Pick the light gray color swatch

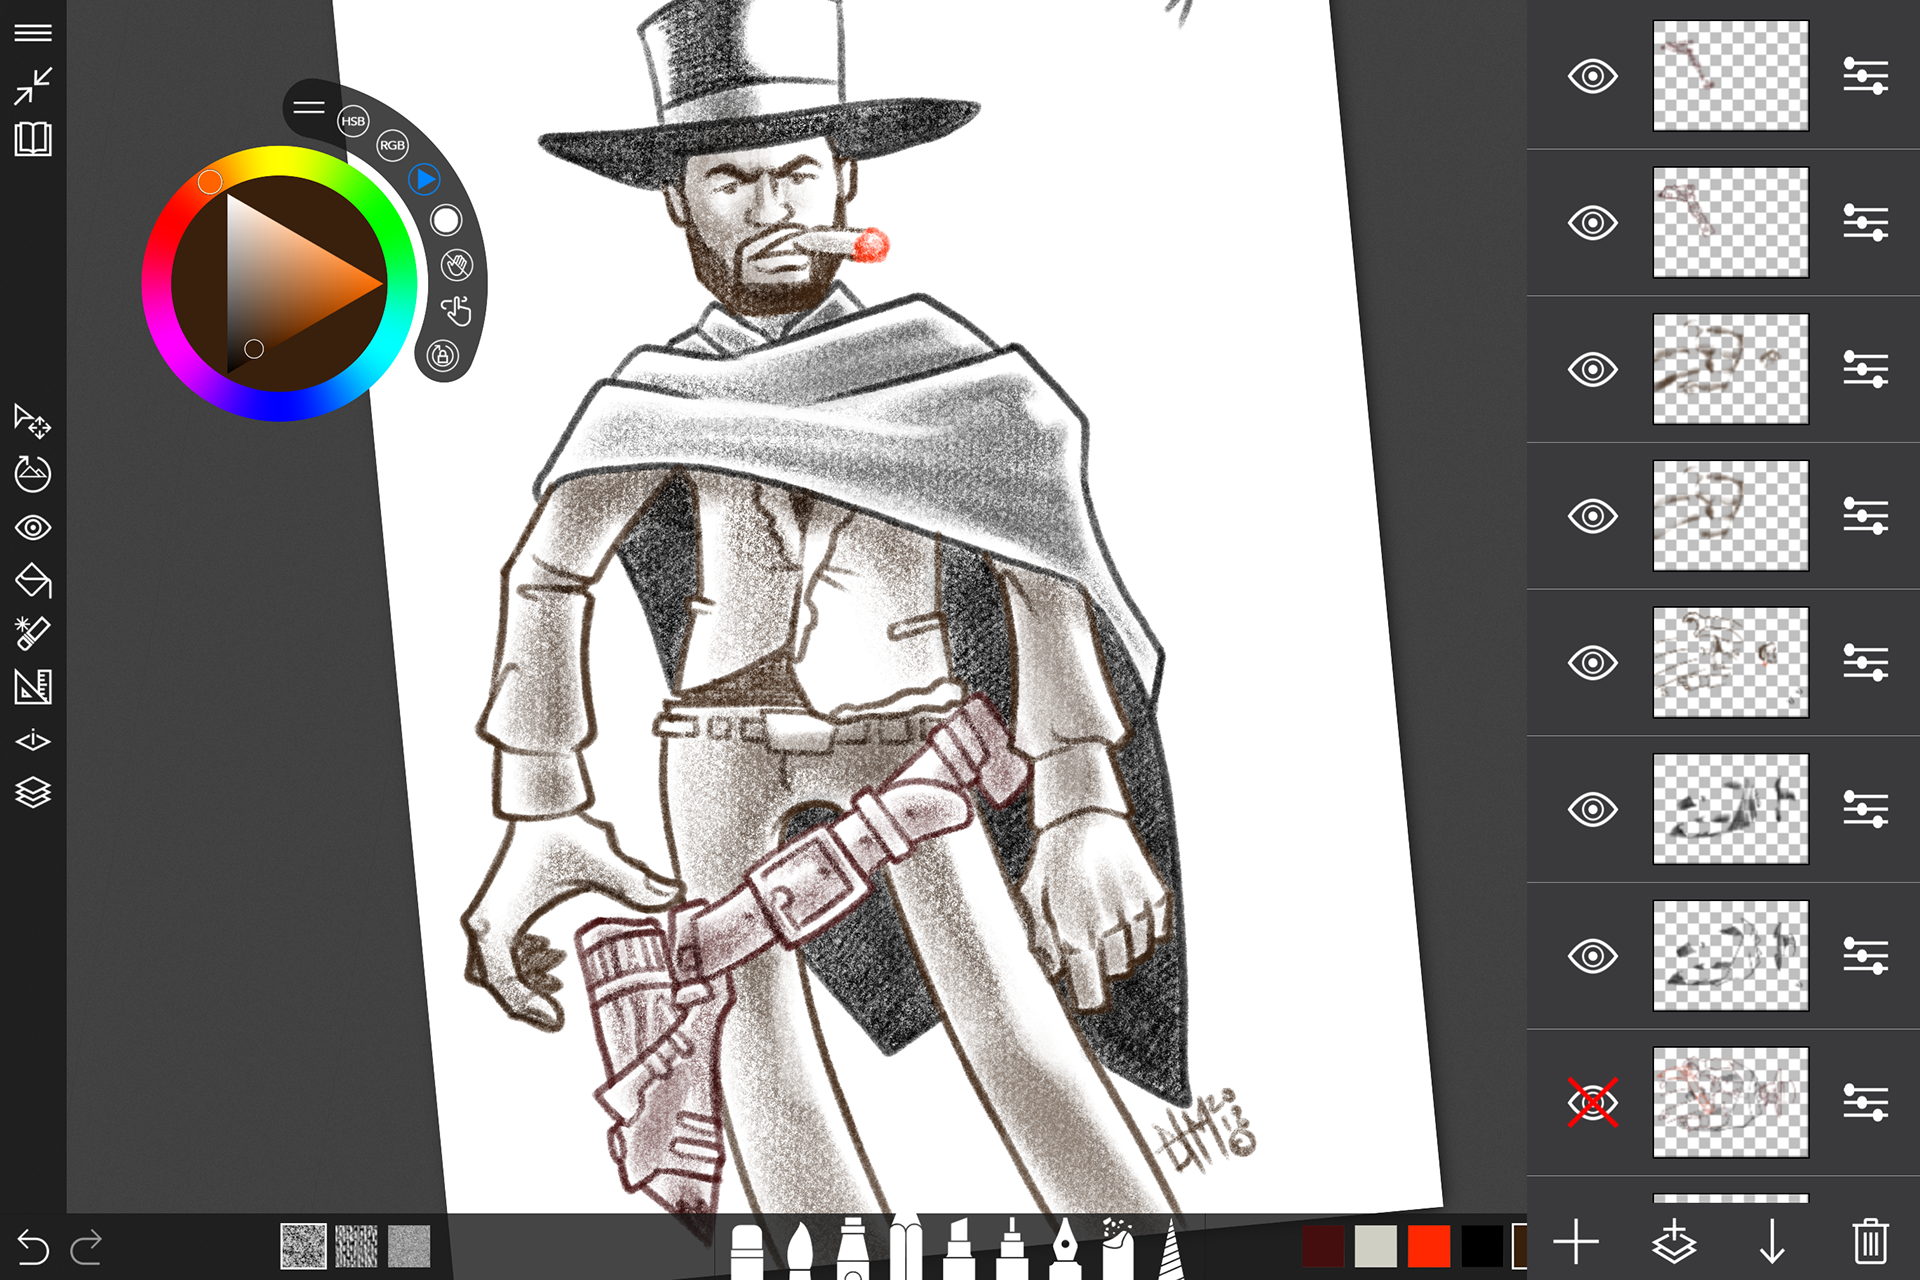(x=1376, y=1246)
